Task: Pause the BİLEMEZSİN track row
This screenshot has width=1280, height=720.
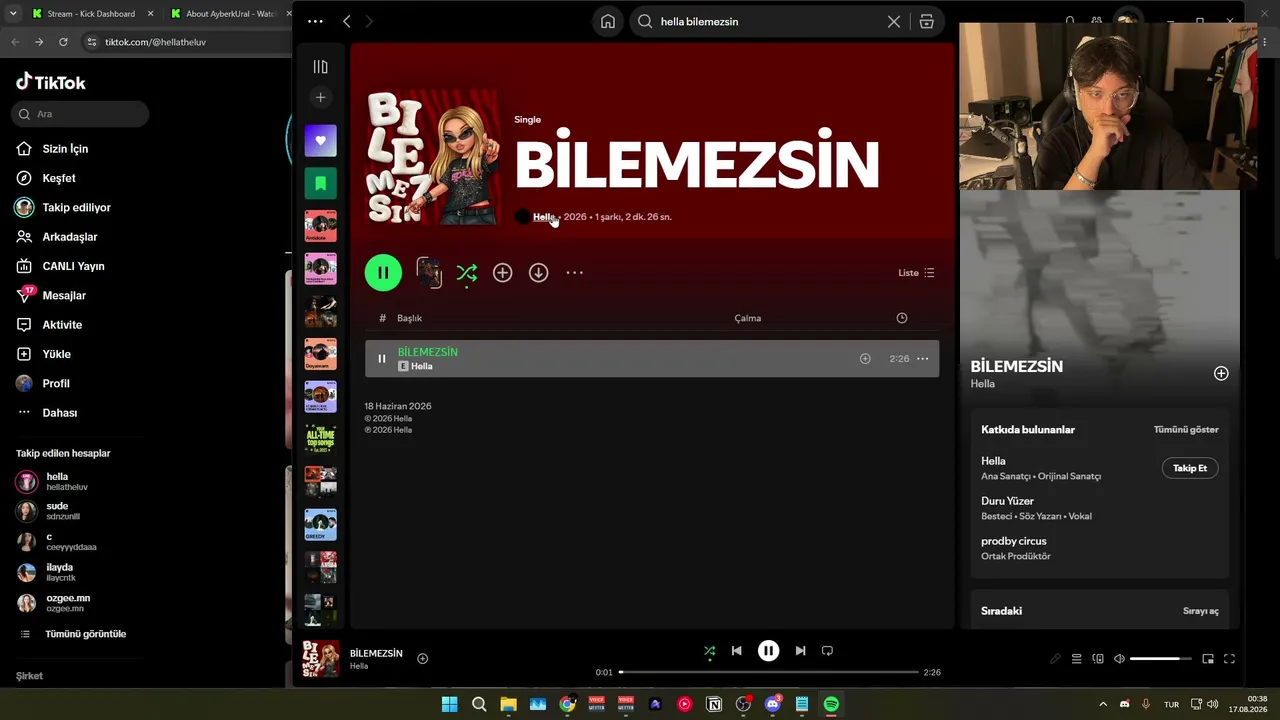Action: (382, 359)
